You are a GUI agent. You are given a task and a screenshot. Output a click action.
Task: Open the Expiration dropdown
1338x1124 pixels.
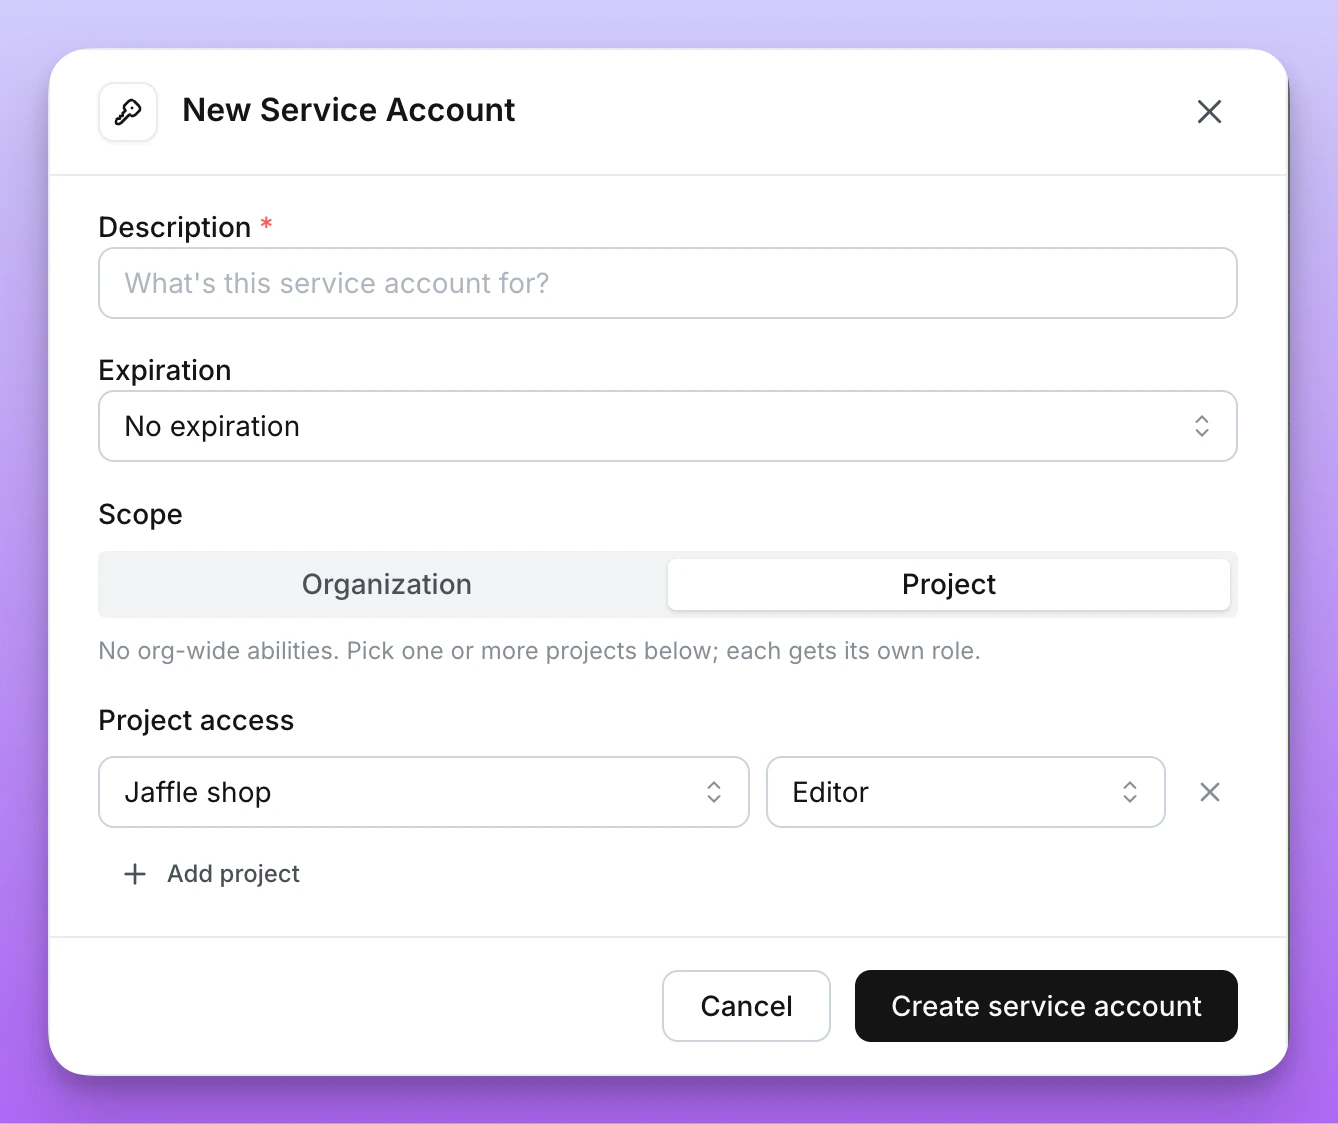(x=668, y=426)
